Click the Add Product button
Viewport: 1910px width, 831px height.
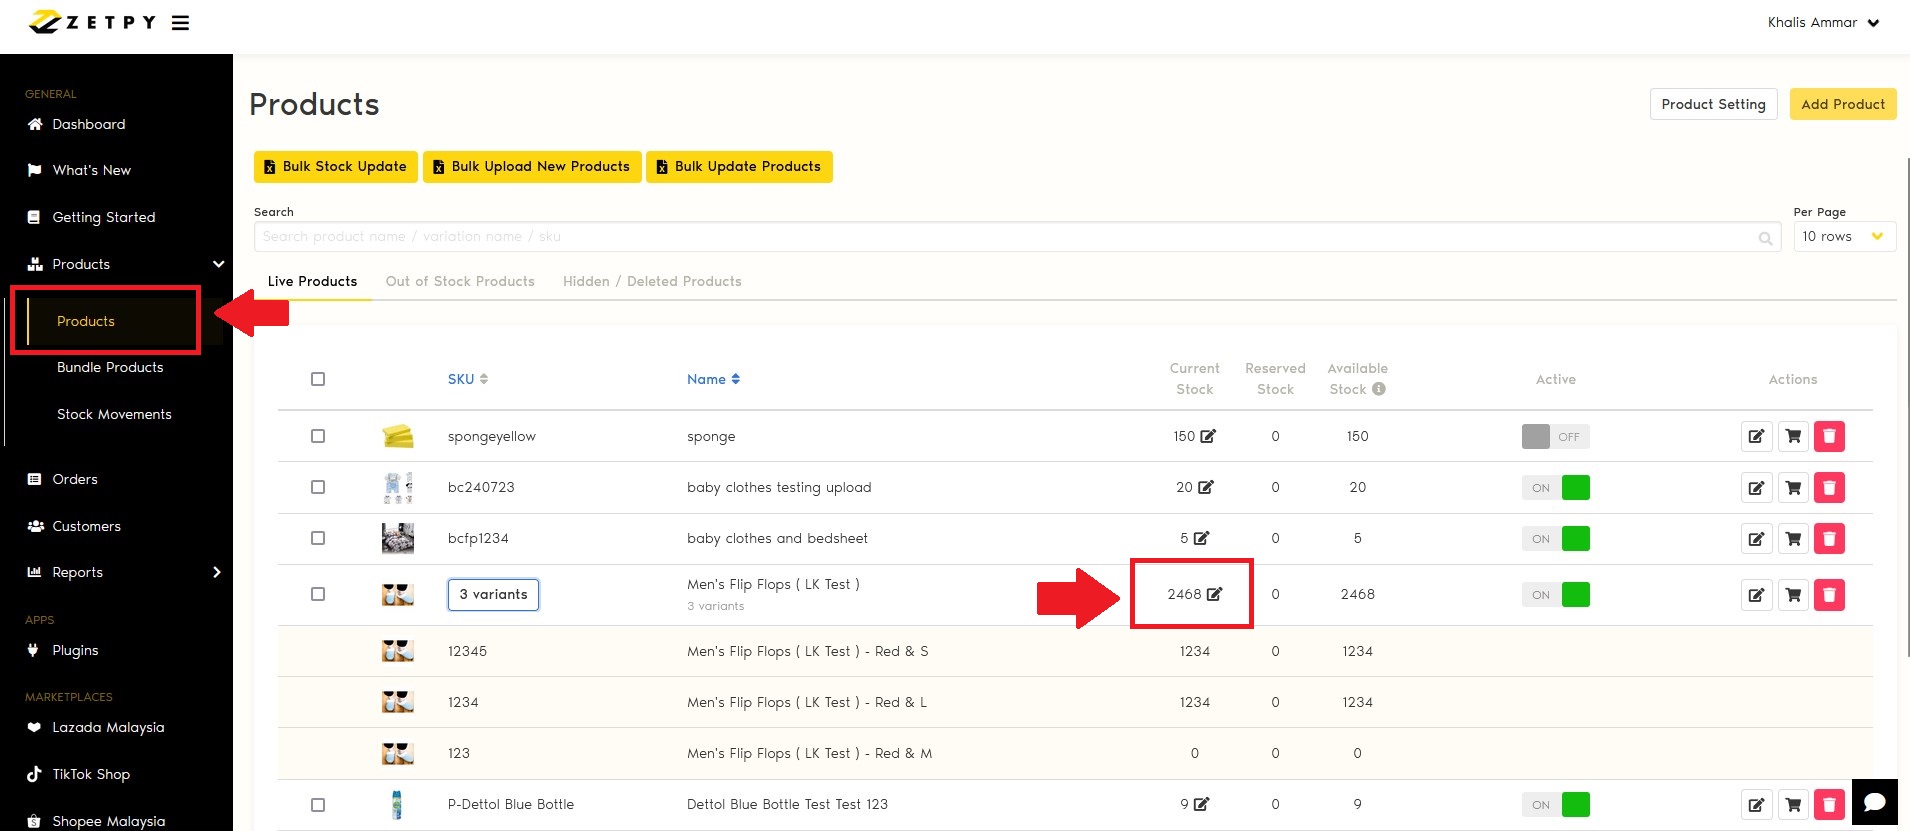pyautogui.click(x=1842, y=104)
